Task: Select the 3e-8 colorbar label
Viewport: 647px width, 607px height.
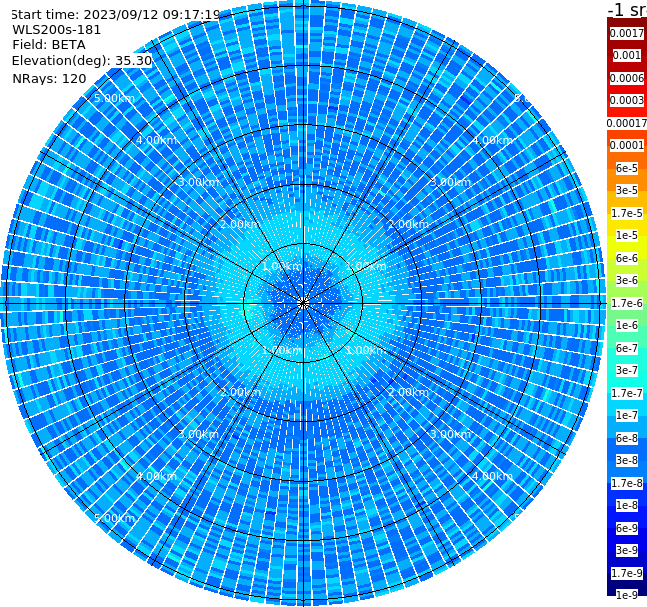Action: (627, 460)
